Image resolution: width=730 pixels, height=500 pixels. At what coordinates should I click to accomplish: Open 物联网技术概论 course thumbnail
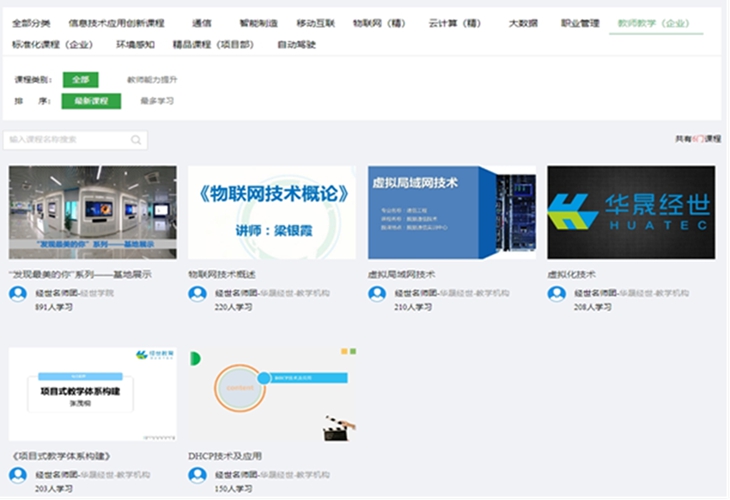coord(272,212)
